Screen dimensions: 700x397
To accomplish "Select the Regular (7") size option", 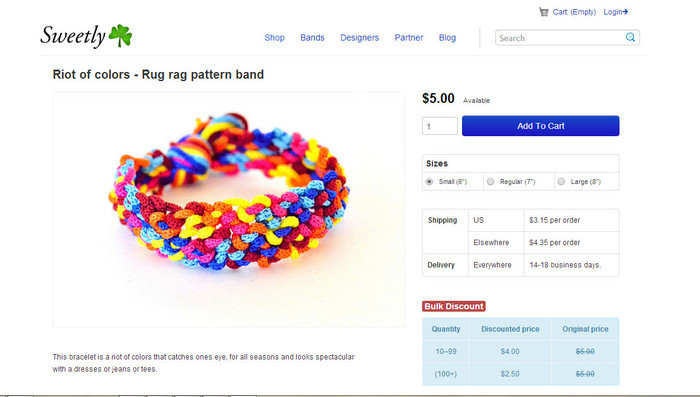I will coord(491,182).
